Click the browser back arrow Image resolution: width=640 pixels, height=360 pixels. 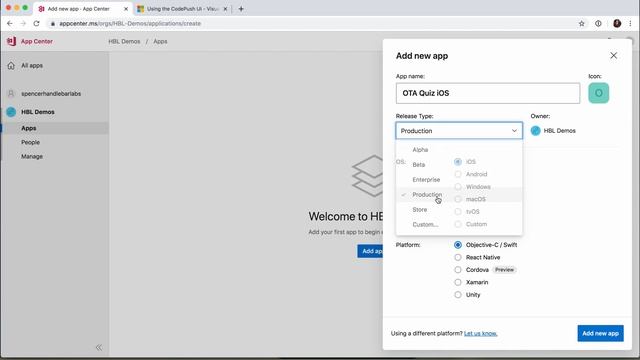10,23
